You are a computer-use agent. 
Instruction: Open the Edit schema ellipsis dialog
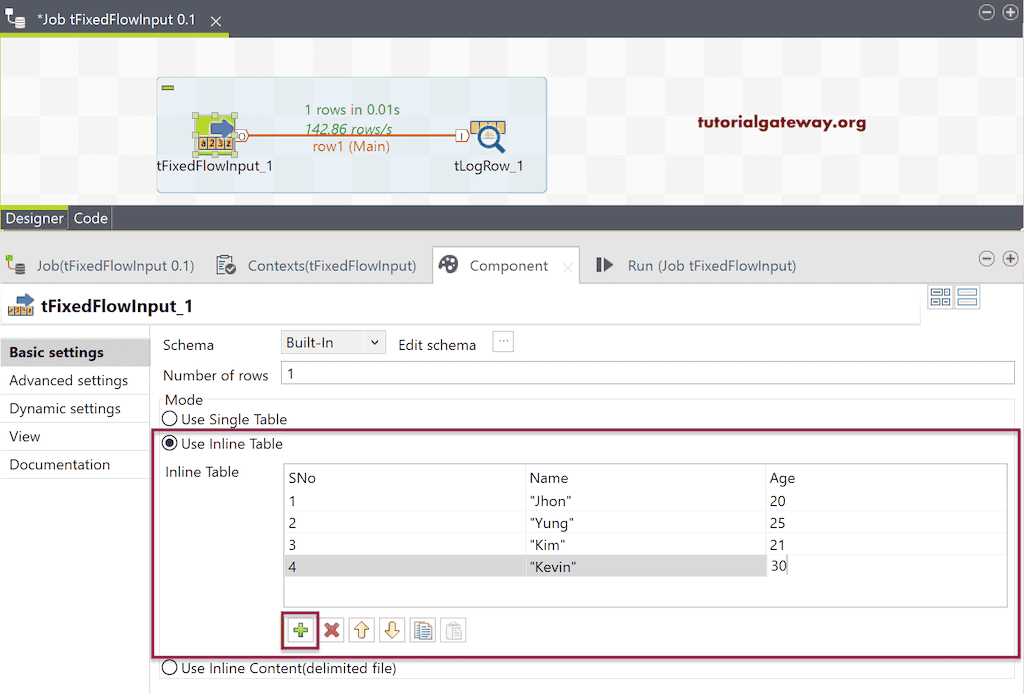click(x=503, y=341)
